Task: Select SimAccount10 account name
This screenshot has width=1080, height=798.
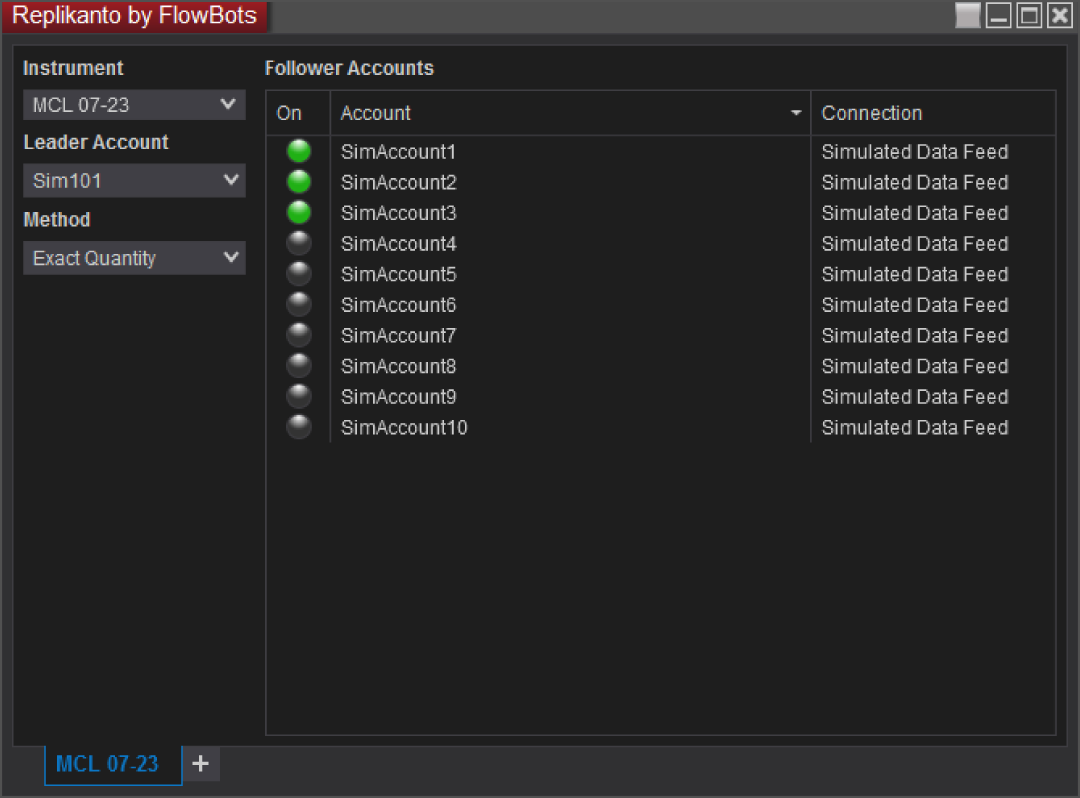Action: tap(404, 428)
